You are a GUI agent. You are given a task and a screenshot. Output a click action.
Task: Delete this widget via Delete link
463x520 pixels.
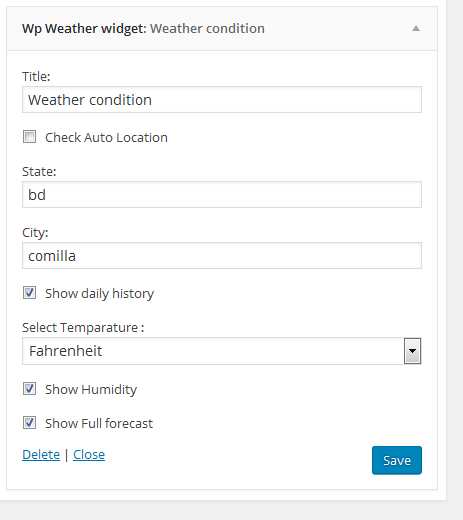[41, 455]
